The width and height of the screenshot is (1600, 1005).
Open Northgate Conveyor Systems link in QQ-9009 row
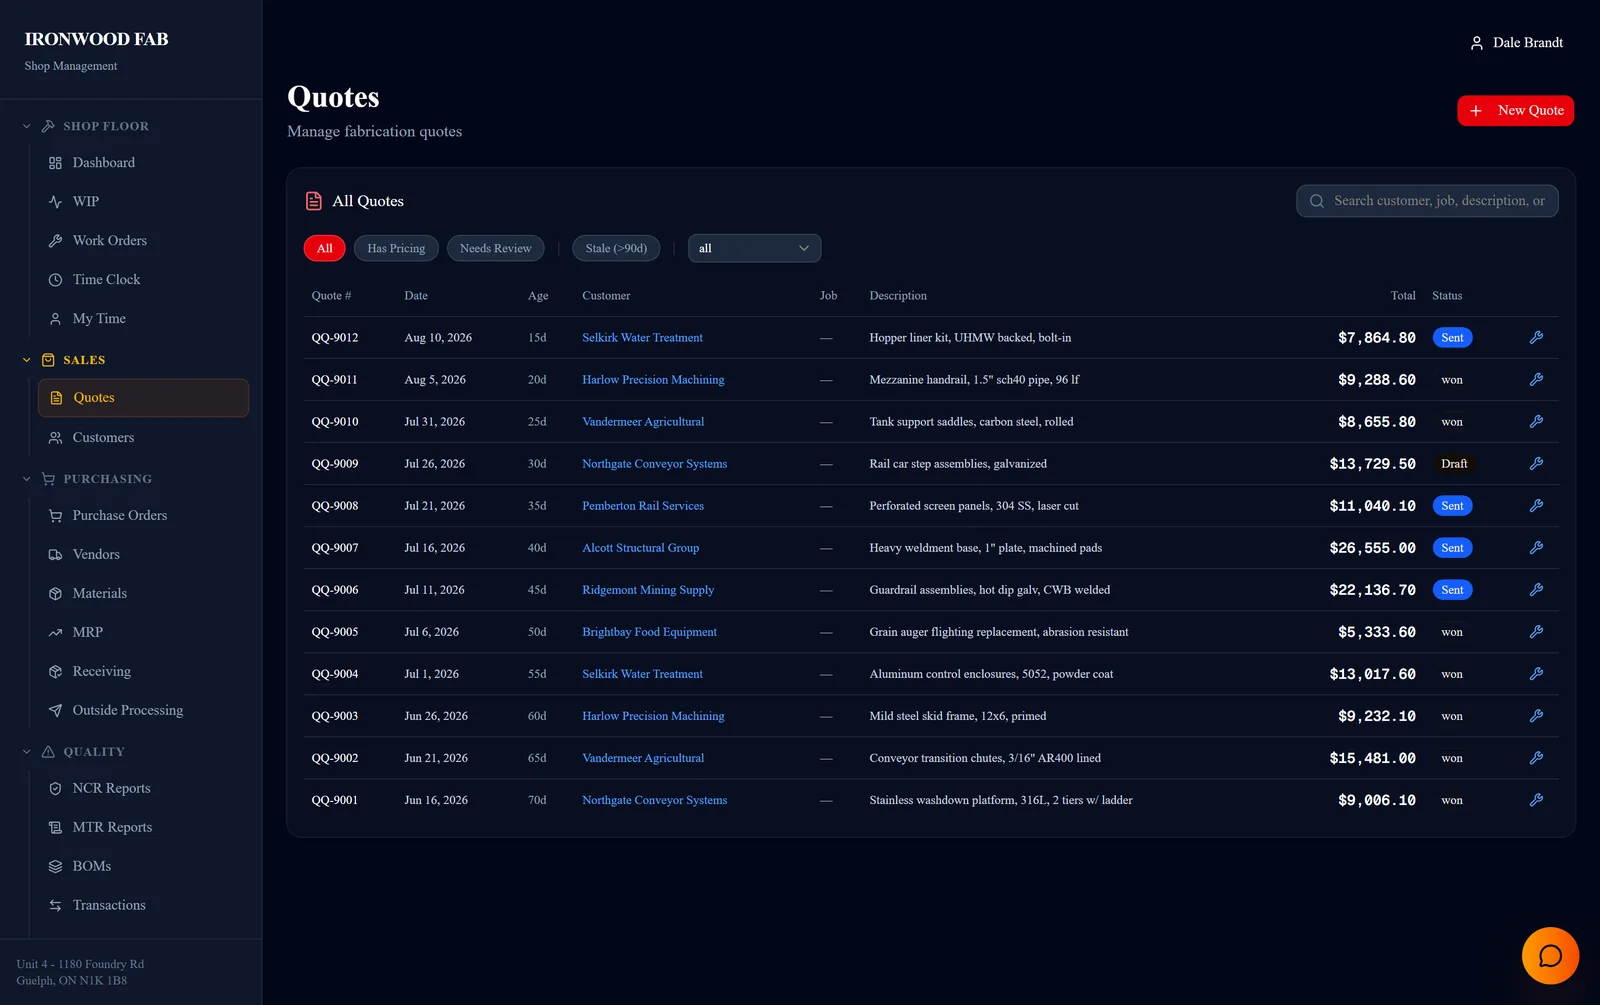click(654, 464)
